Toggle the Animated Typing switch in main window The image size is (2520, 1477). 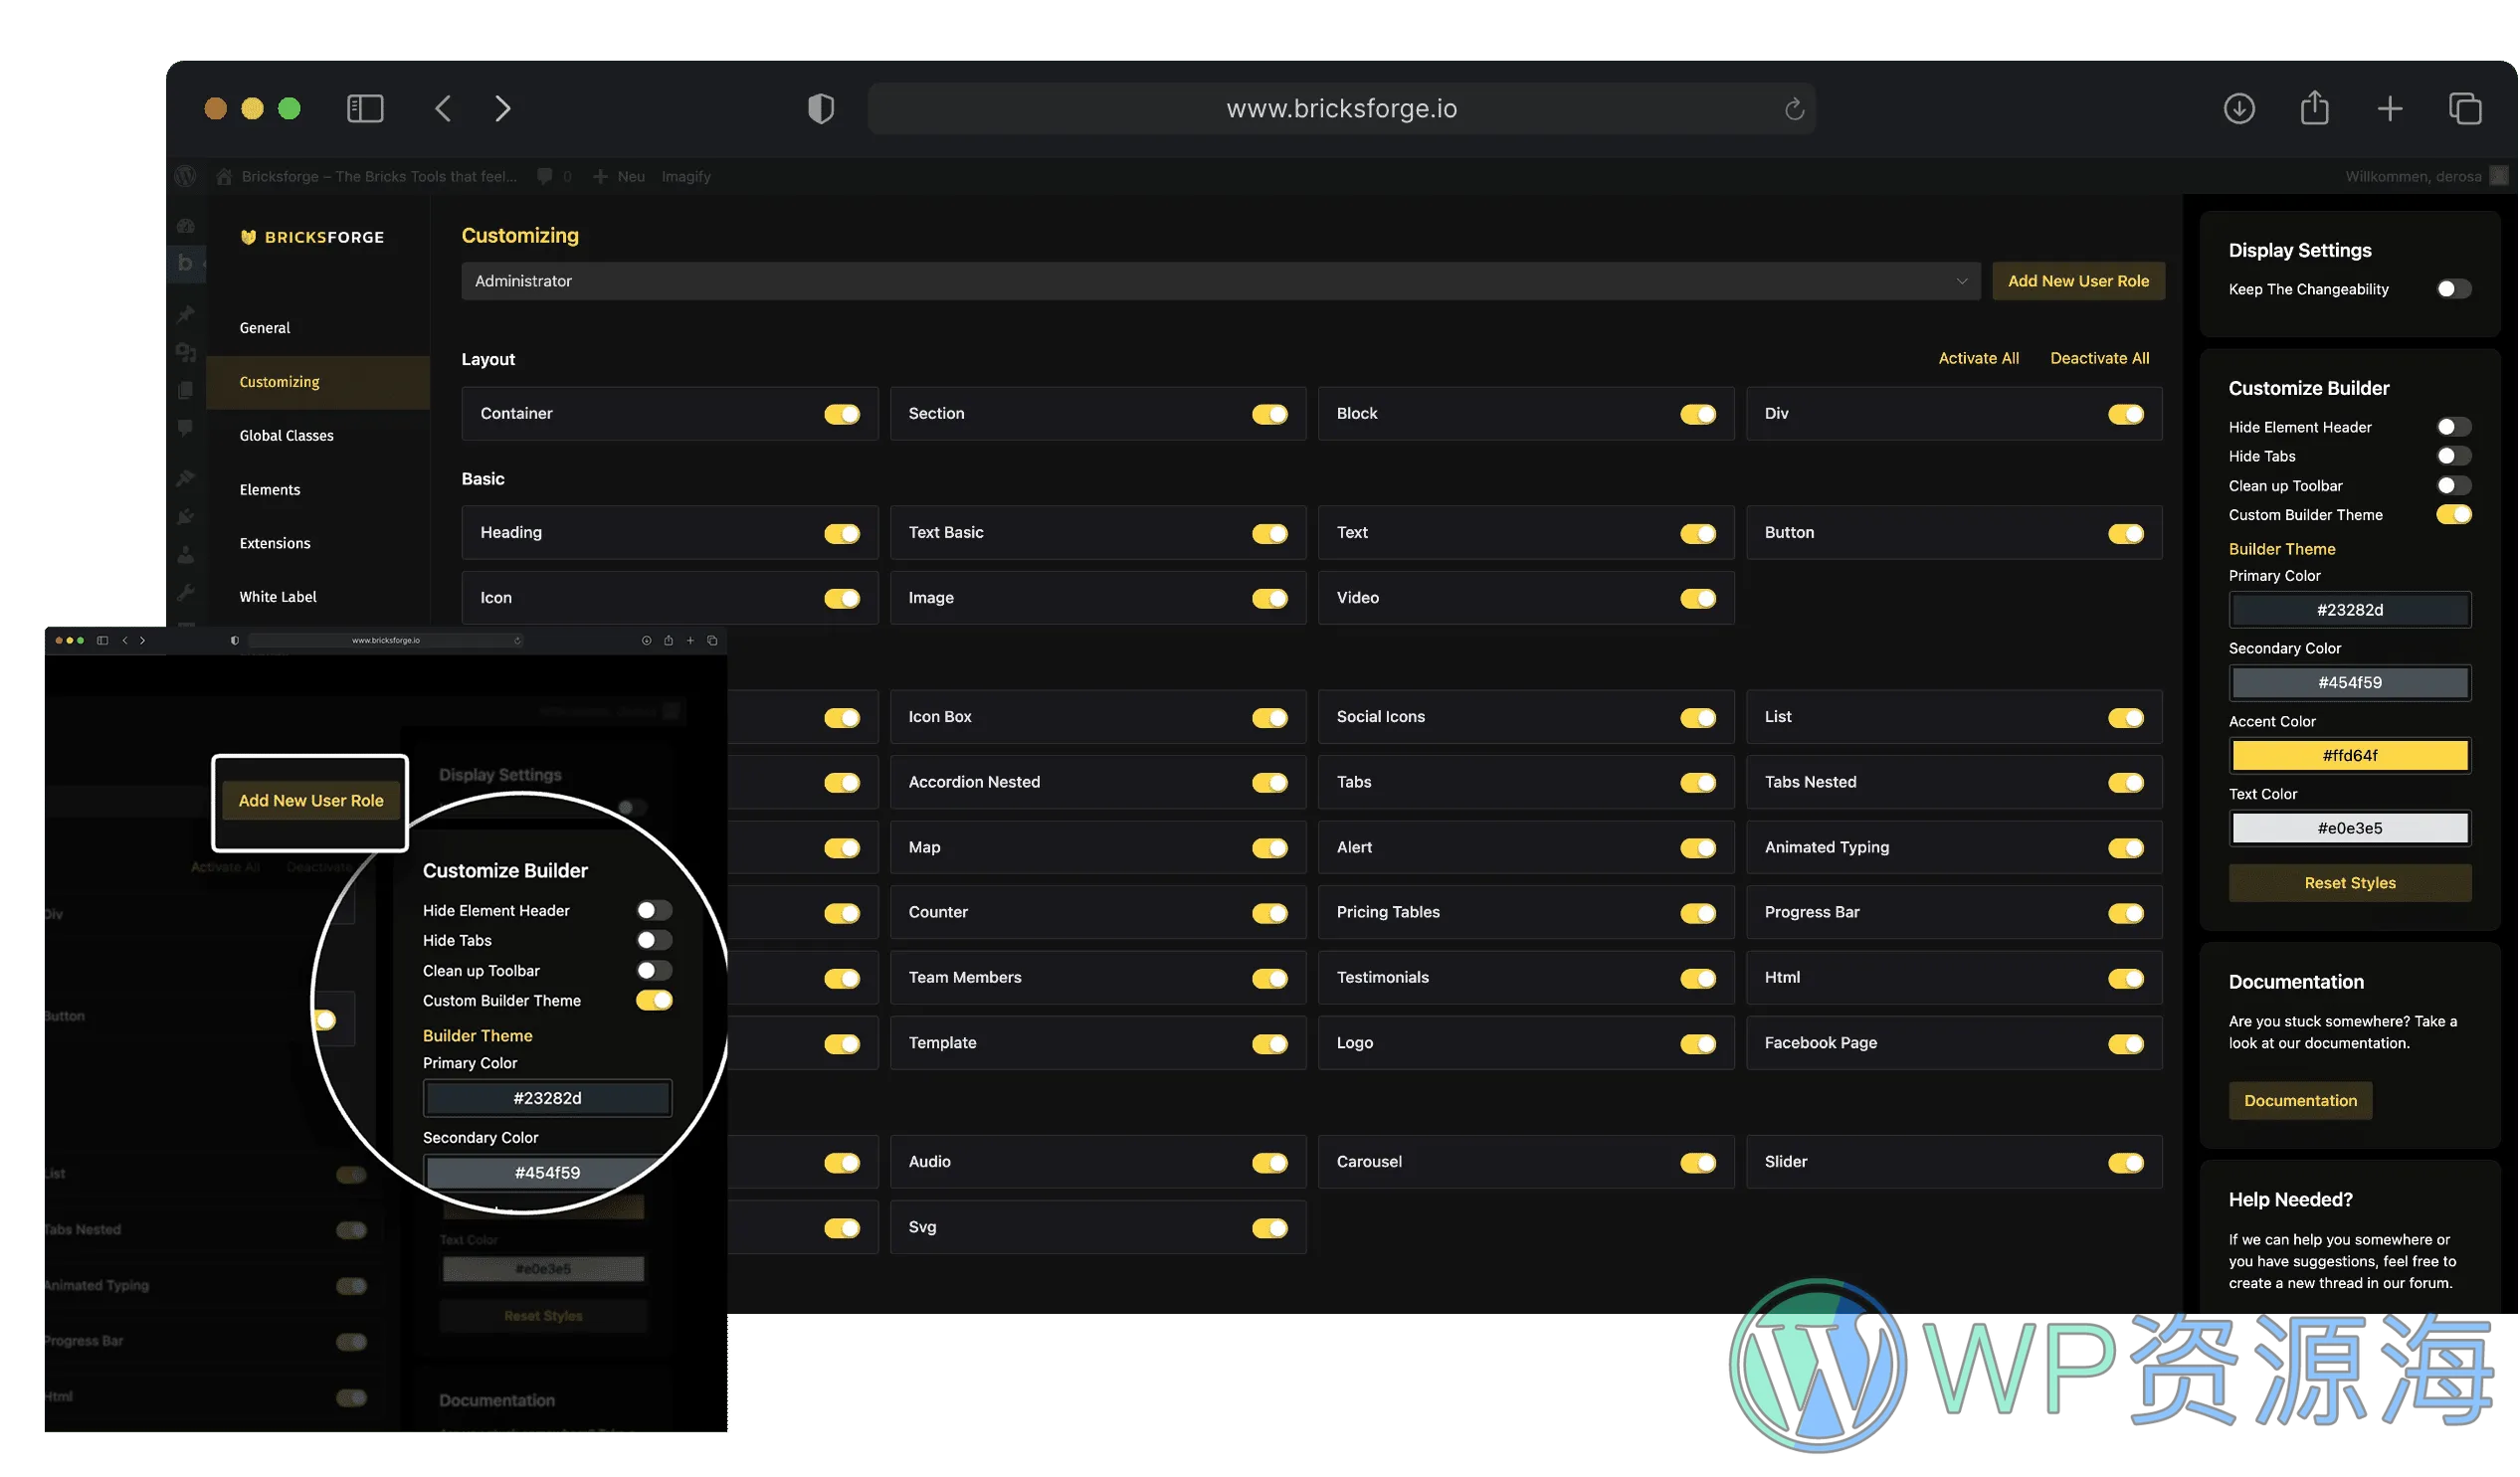point(2126,849)
